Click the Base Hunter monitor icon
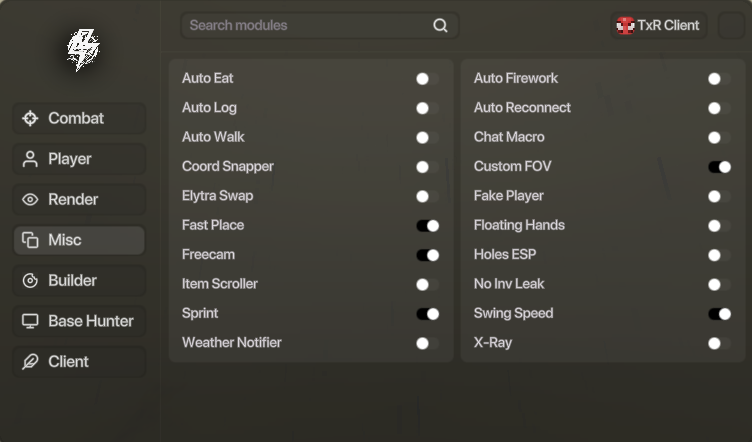Image resolution: width=752 pixels, height=442 pixels. click(x=30, y=321)
